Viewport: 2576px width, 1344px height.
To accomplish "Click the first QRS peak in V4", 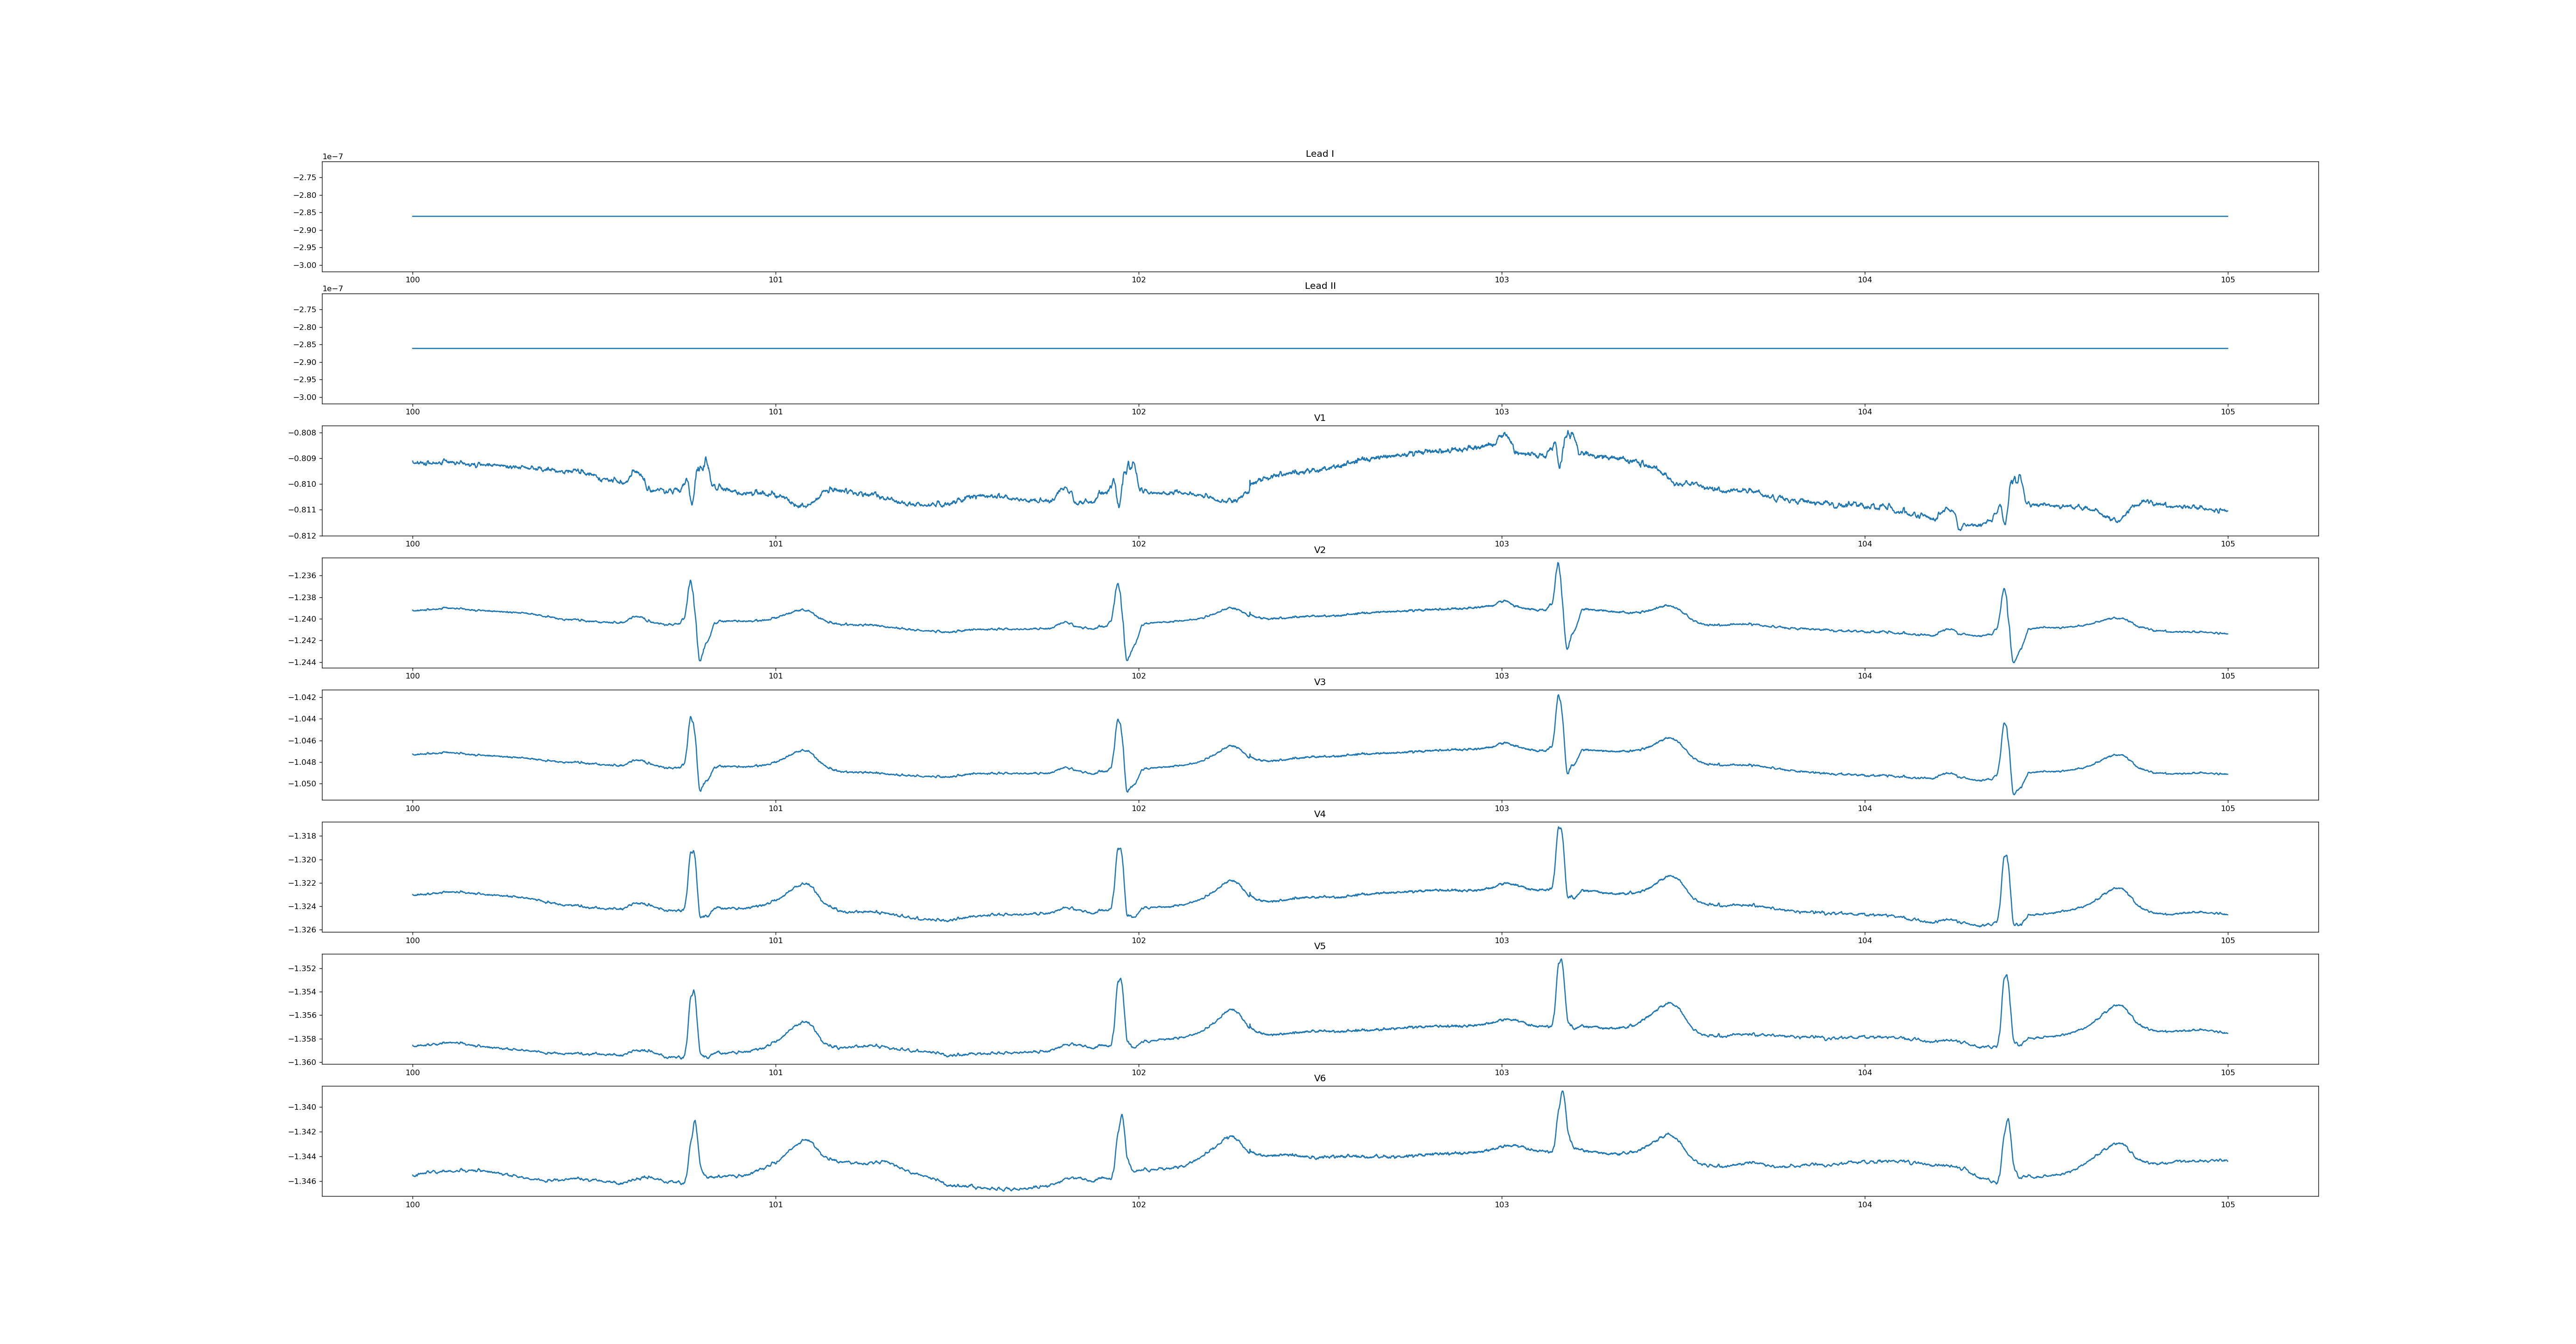I will click(692, 852).
